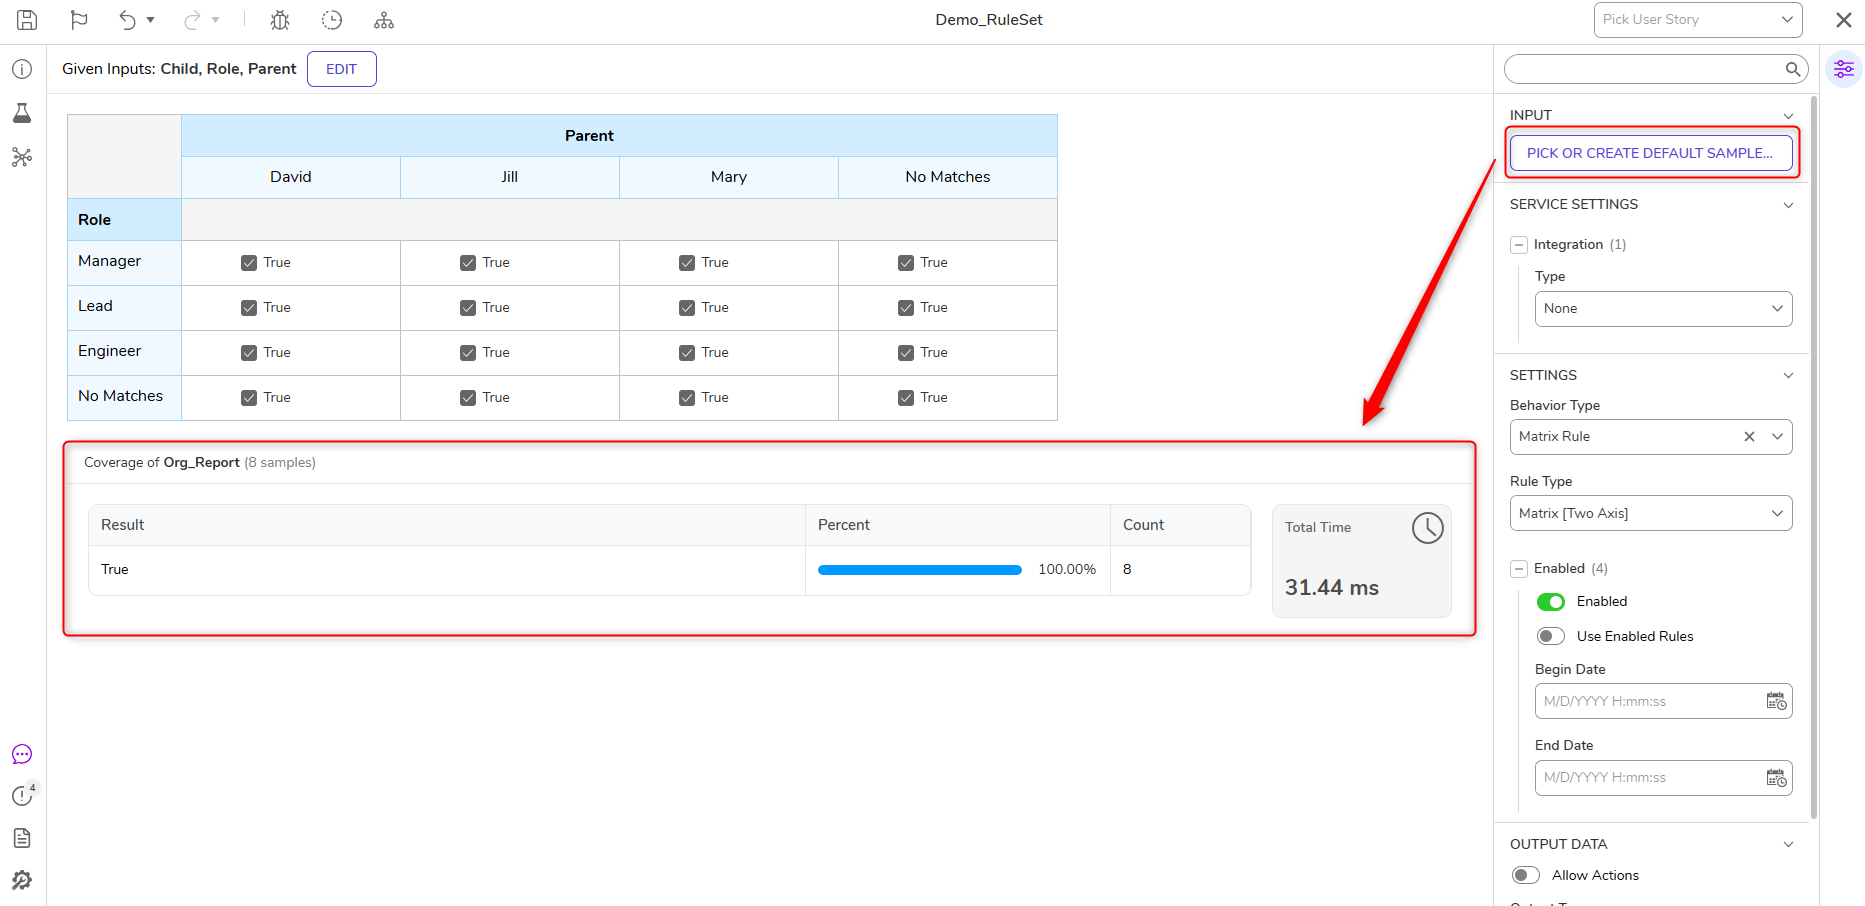The height and width of the screenshot is (906, 1865).
Task: Open the chat comments icon
Action: click(22, 754)
